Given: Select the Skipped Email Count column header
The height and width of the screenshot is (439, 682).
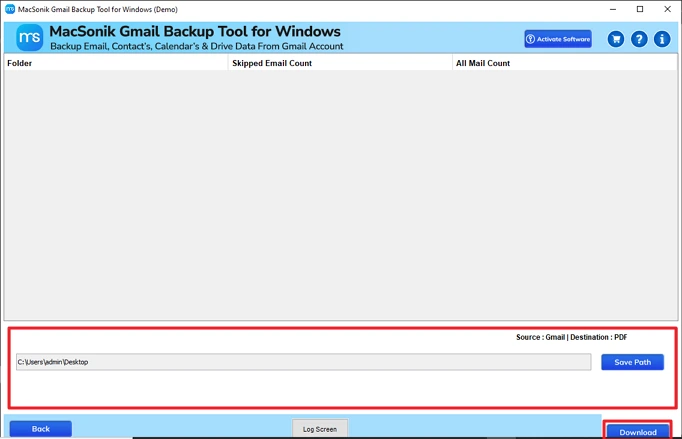Looking at the screenshot, I should click(272, 63).
